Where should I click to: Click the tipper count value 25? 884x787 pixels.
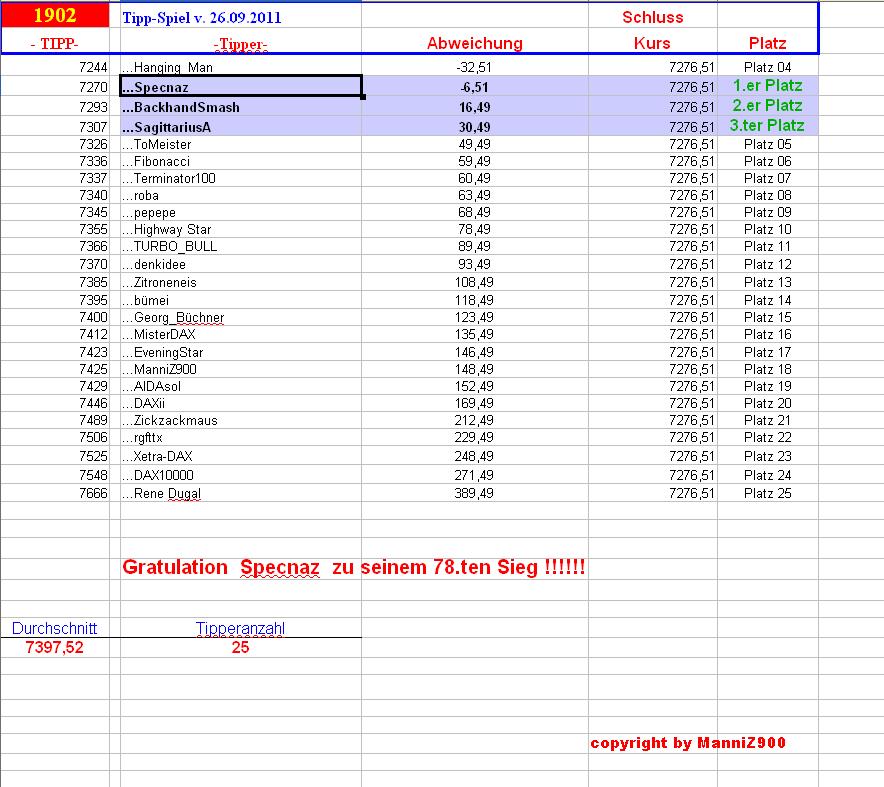(x=240, y=647)
